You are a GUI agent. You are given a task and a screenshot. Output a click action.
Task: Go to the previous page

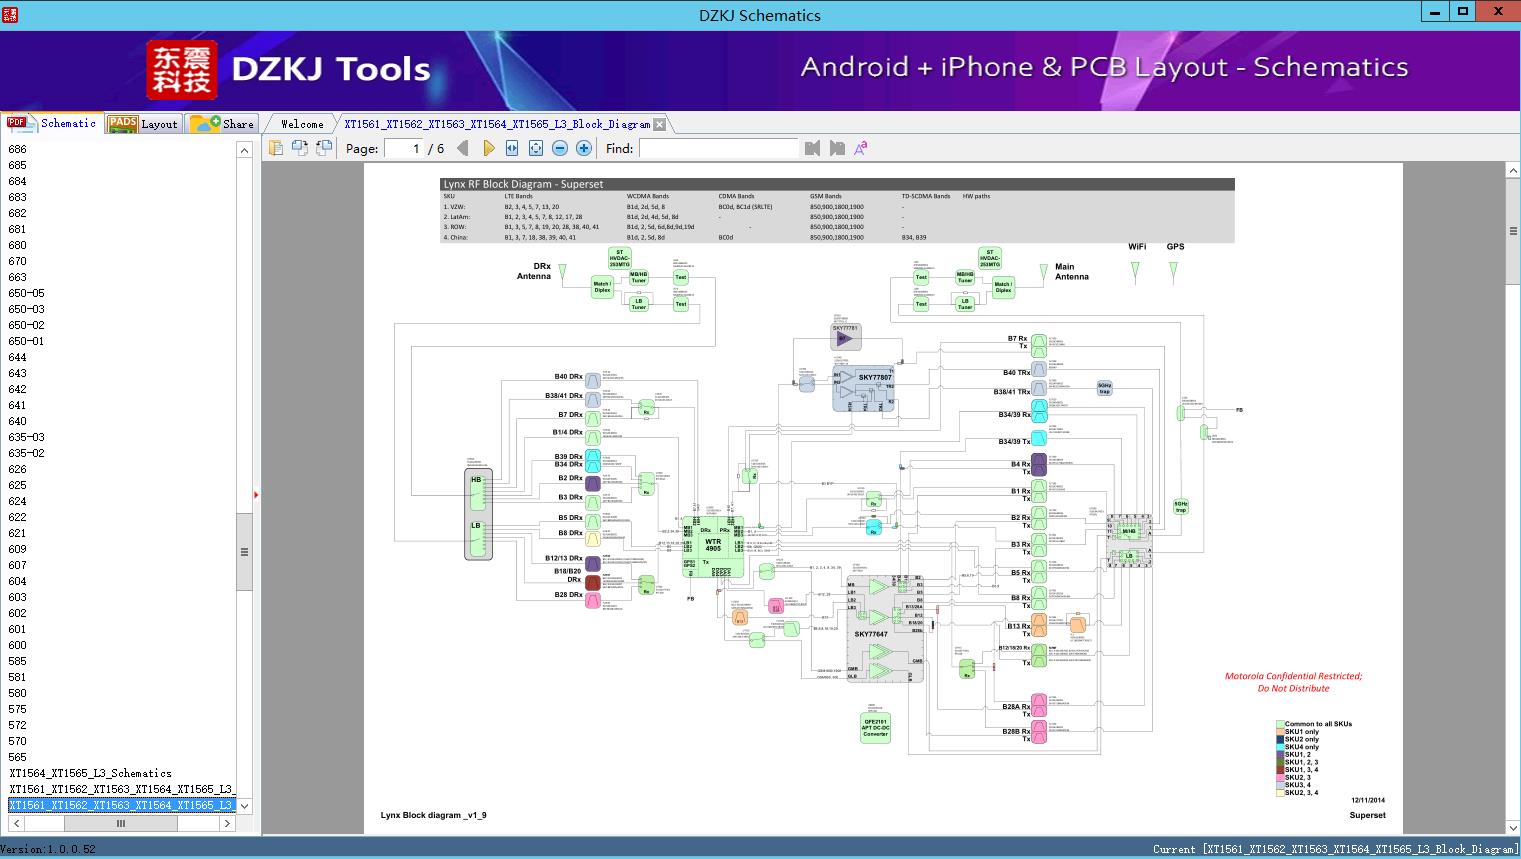pyautogui.click(x=463, y=148)
